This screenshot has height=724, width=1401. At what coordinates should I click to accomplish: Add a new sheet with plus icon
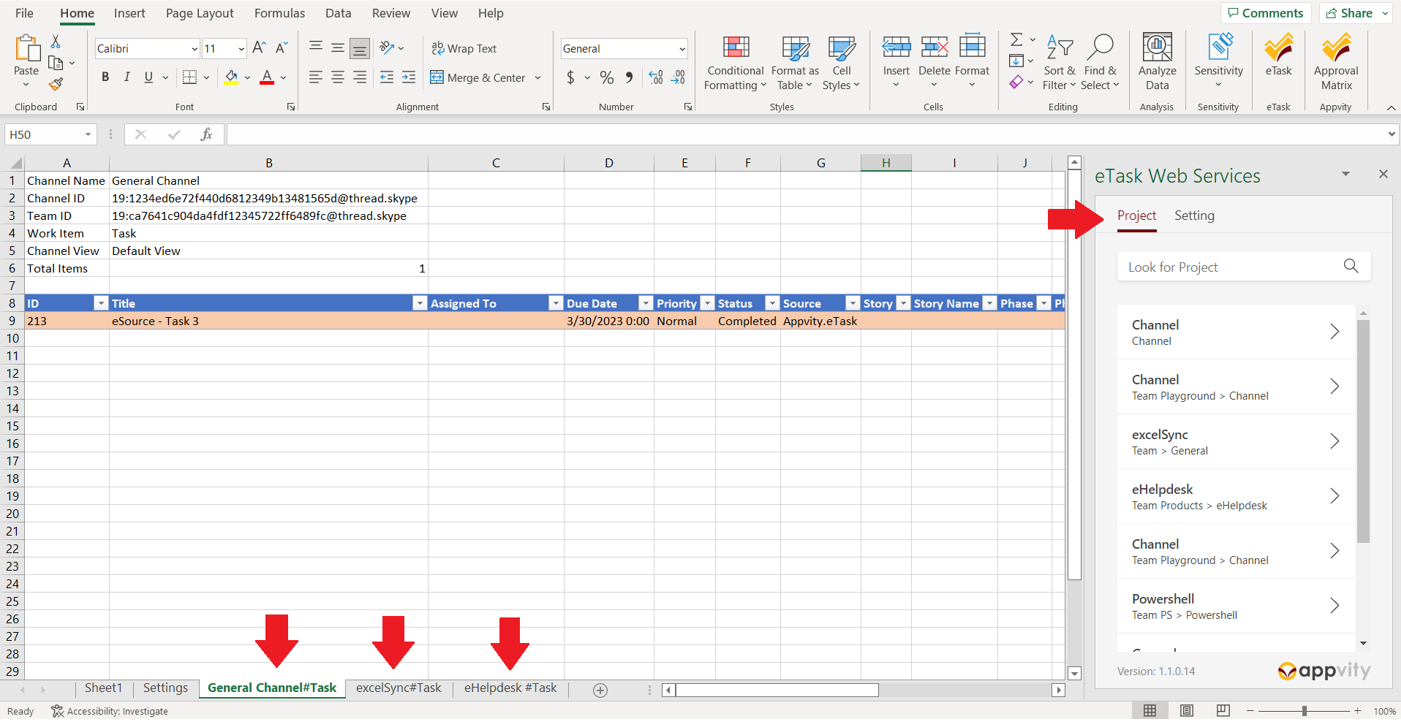click(x=600, y=690)
